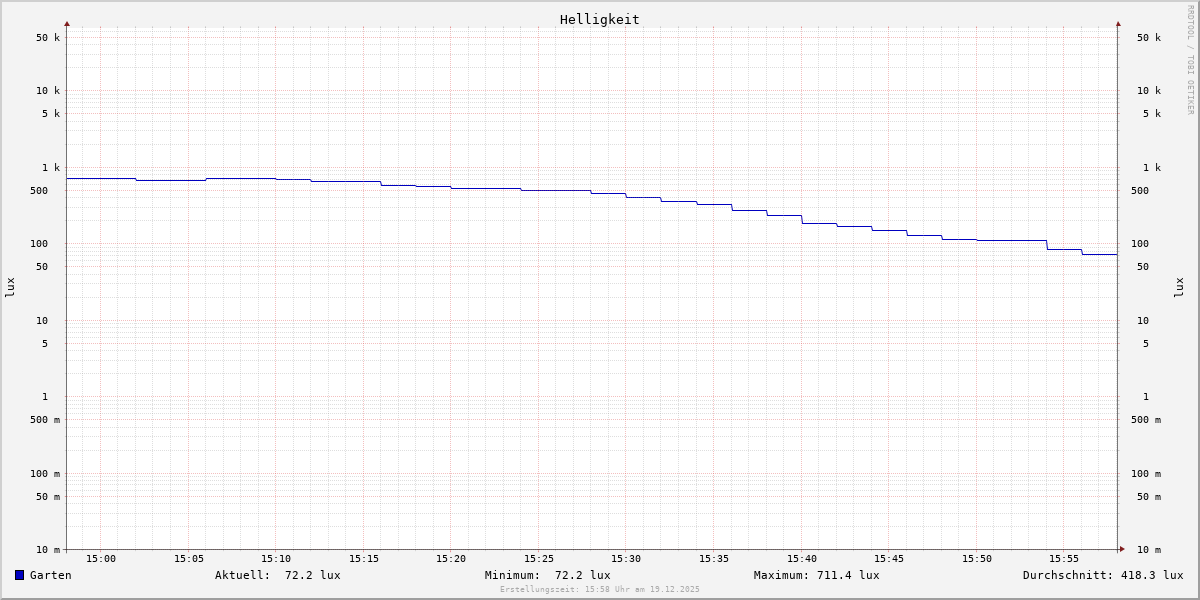Select the Aktuell 72.2 lux value

click(x=277, y=575)
